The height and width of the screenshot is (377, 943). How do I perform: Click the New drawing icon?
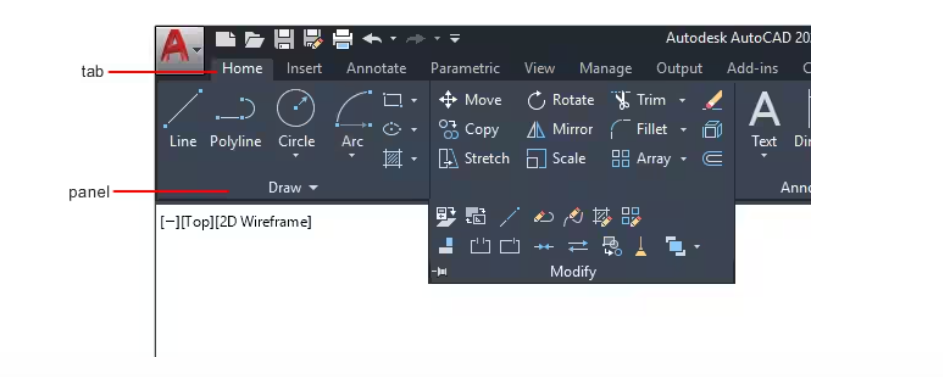[226, 39]
